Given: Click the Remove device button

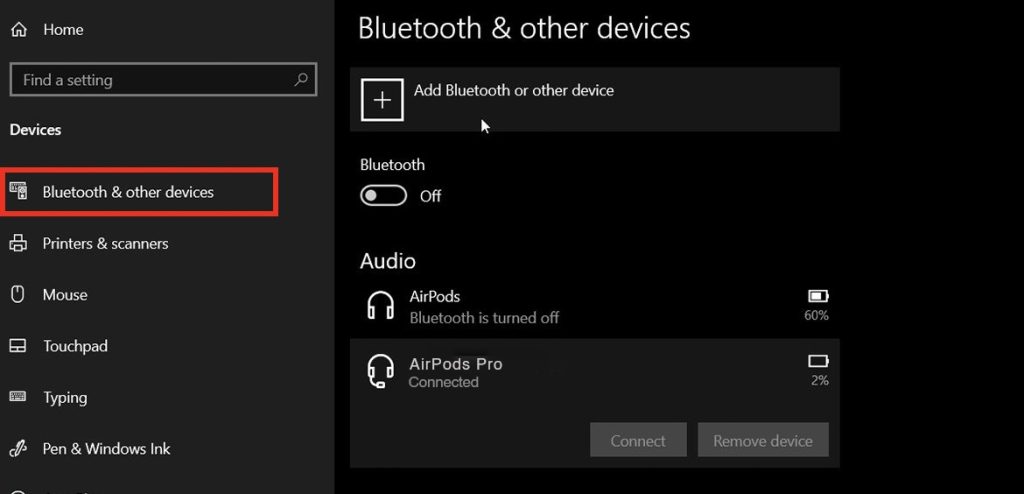Looking at the screenshot, I should point(763,440).
